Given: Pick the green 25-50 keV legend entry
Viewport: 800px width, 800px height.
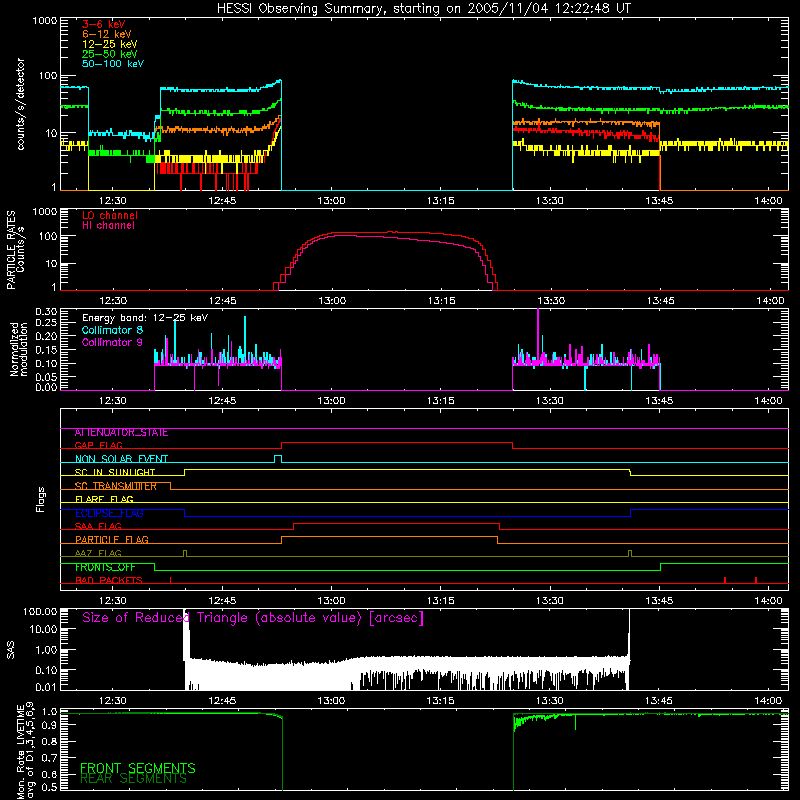Looking at the screenshot, I should pos(110,54).
